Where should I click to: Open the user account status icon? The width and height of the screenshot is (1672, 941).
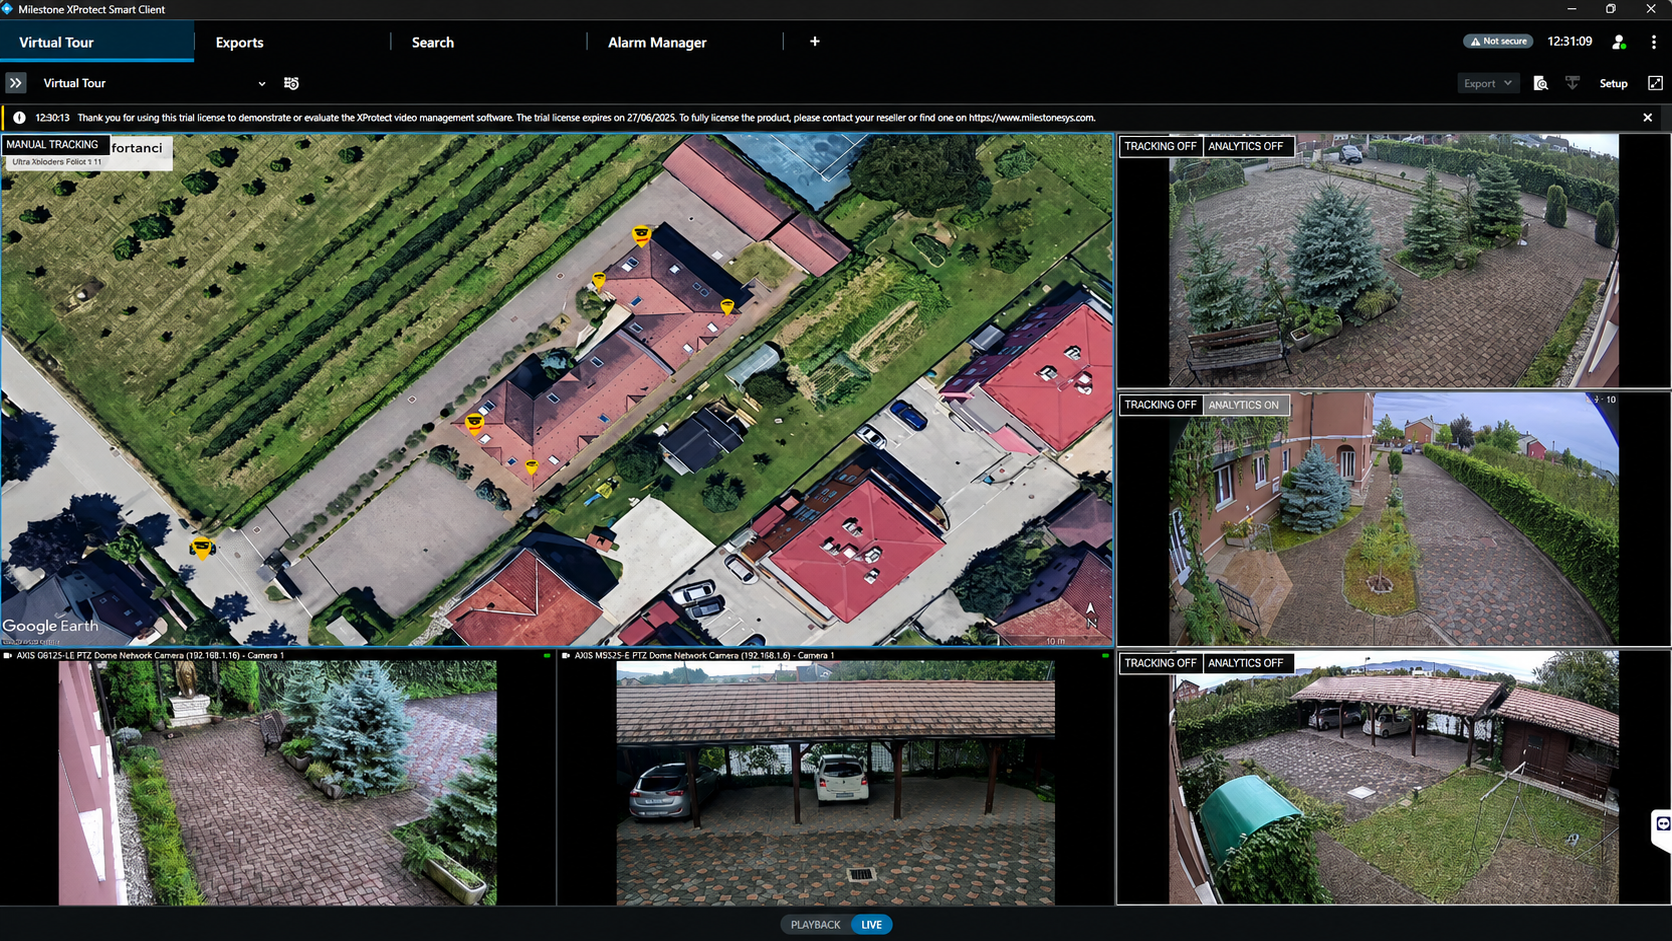[x=1618, y=42]
